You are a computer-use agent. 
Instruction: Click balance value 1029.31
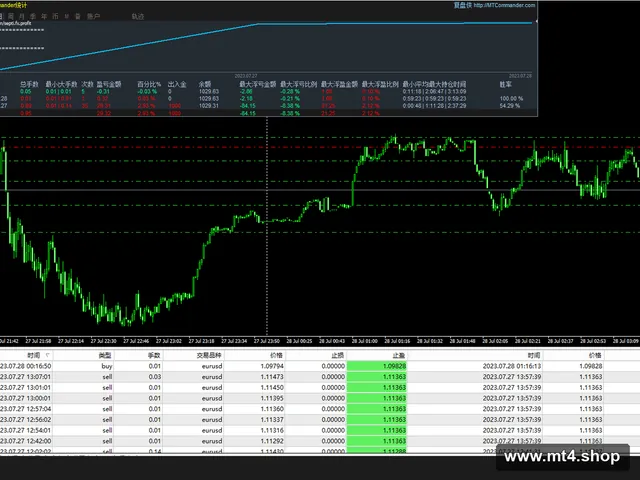[209, 106]
